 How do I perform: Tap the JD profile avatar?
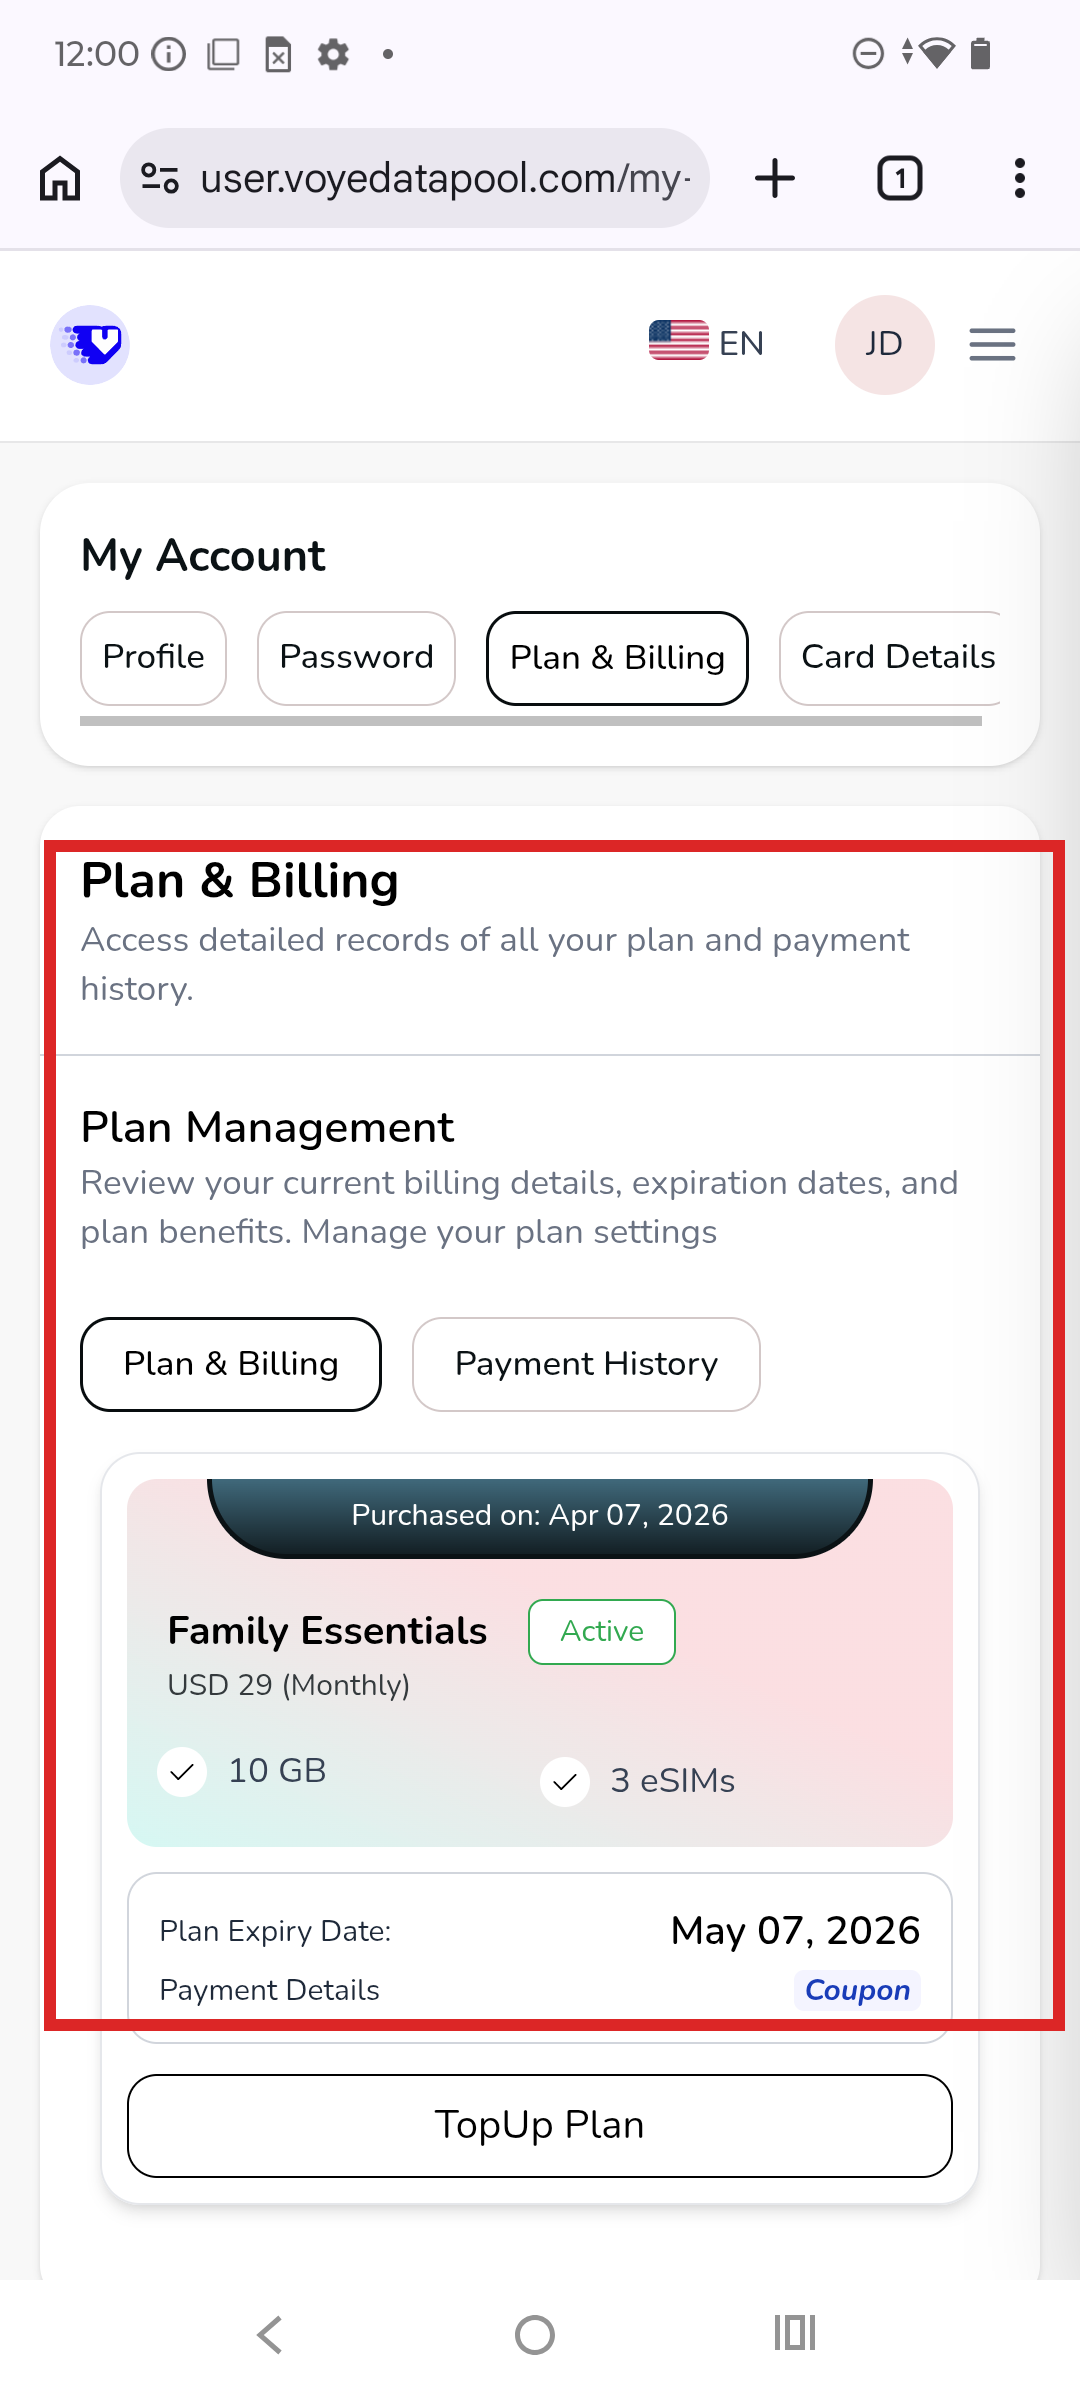tap(884, 345)
